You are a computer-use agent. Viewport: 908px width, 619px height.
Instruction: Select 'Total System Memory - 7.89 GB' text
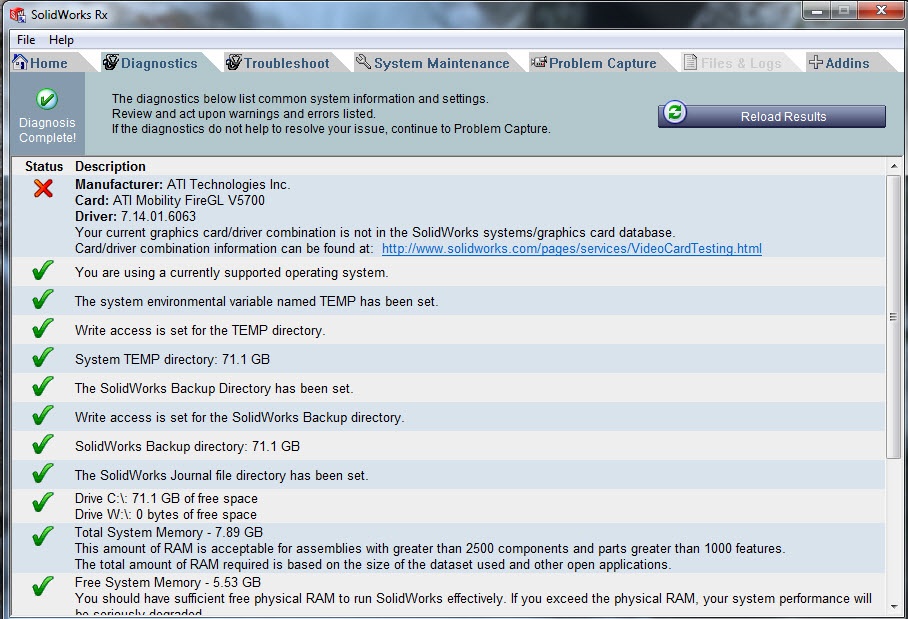(169, 532)
